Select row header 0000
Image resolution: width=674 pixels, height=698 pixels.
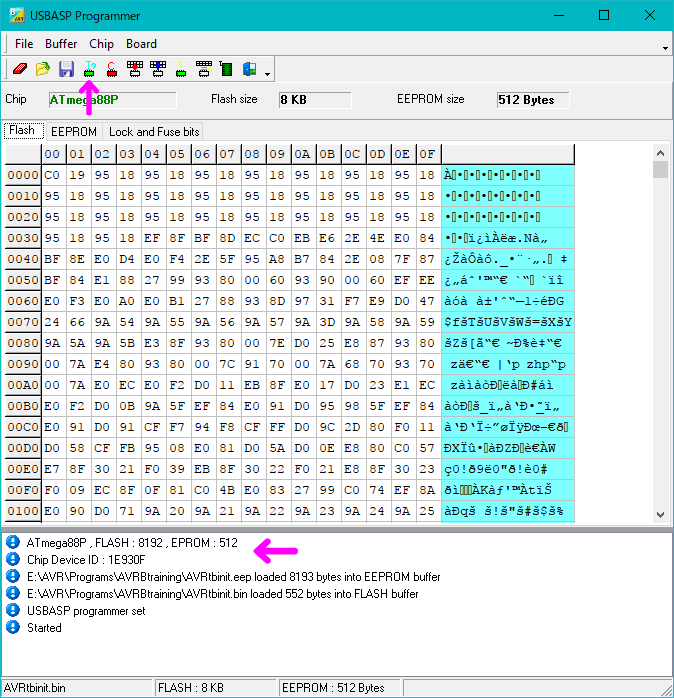click(x=23, y=175)
